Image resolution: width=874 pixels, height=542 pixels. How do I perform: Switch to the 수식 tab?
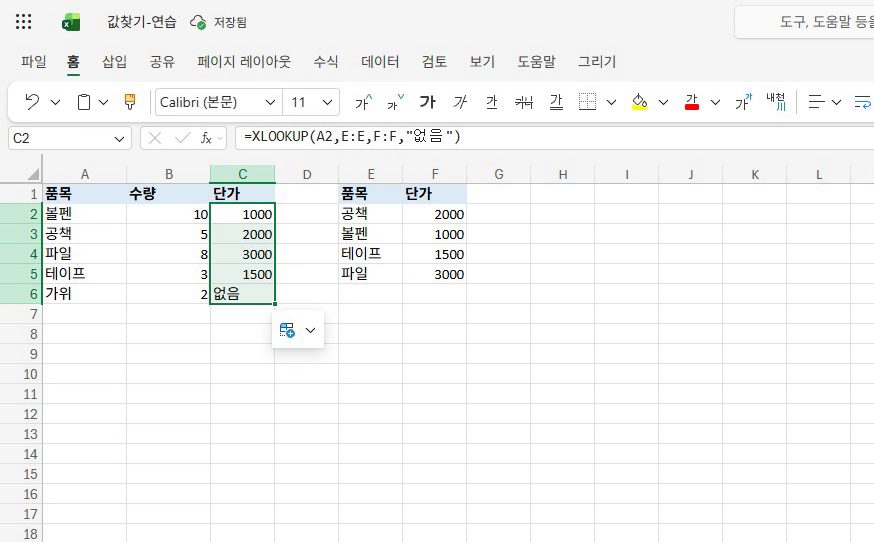pos(326,61)
